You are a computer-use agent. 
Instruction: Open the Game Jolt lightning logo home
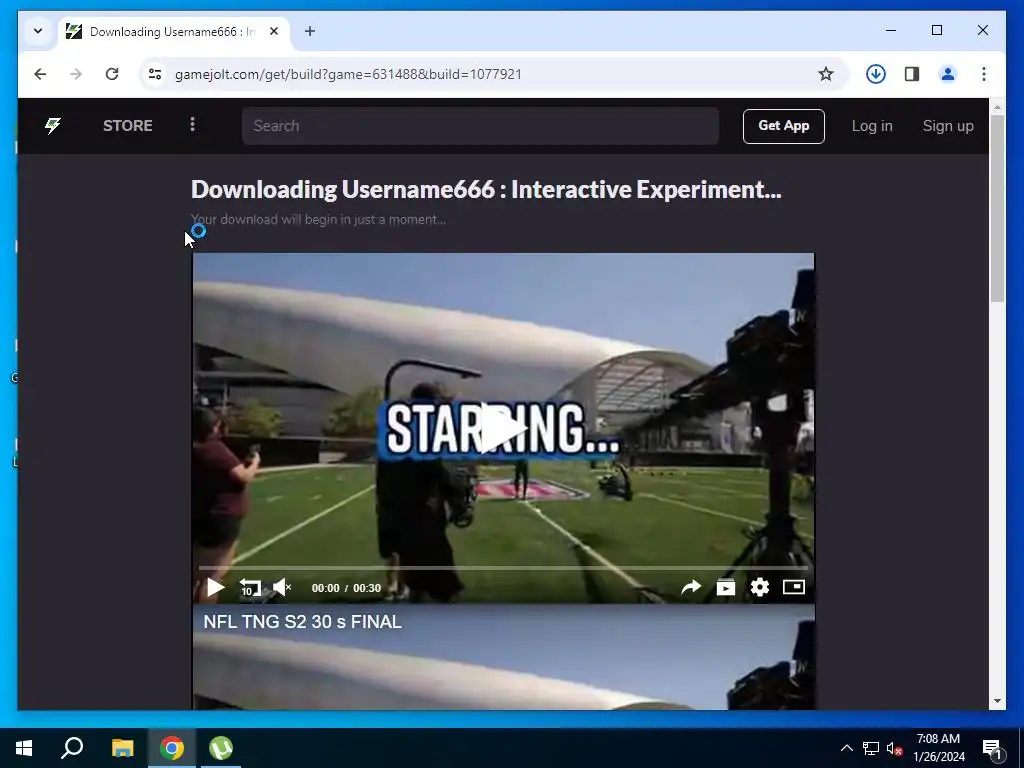pos(52,125)
